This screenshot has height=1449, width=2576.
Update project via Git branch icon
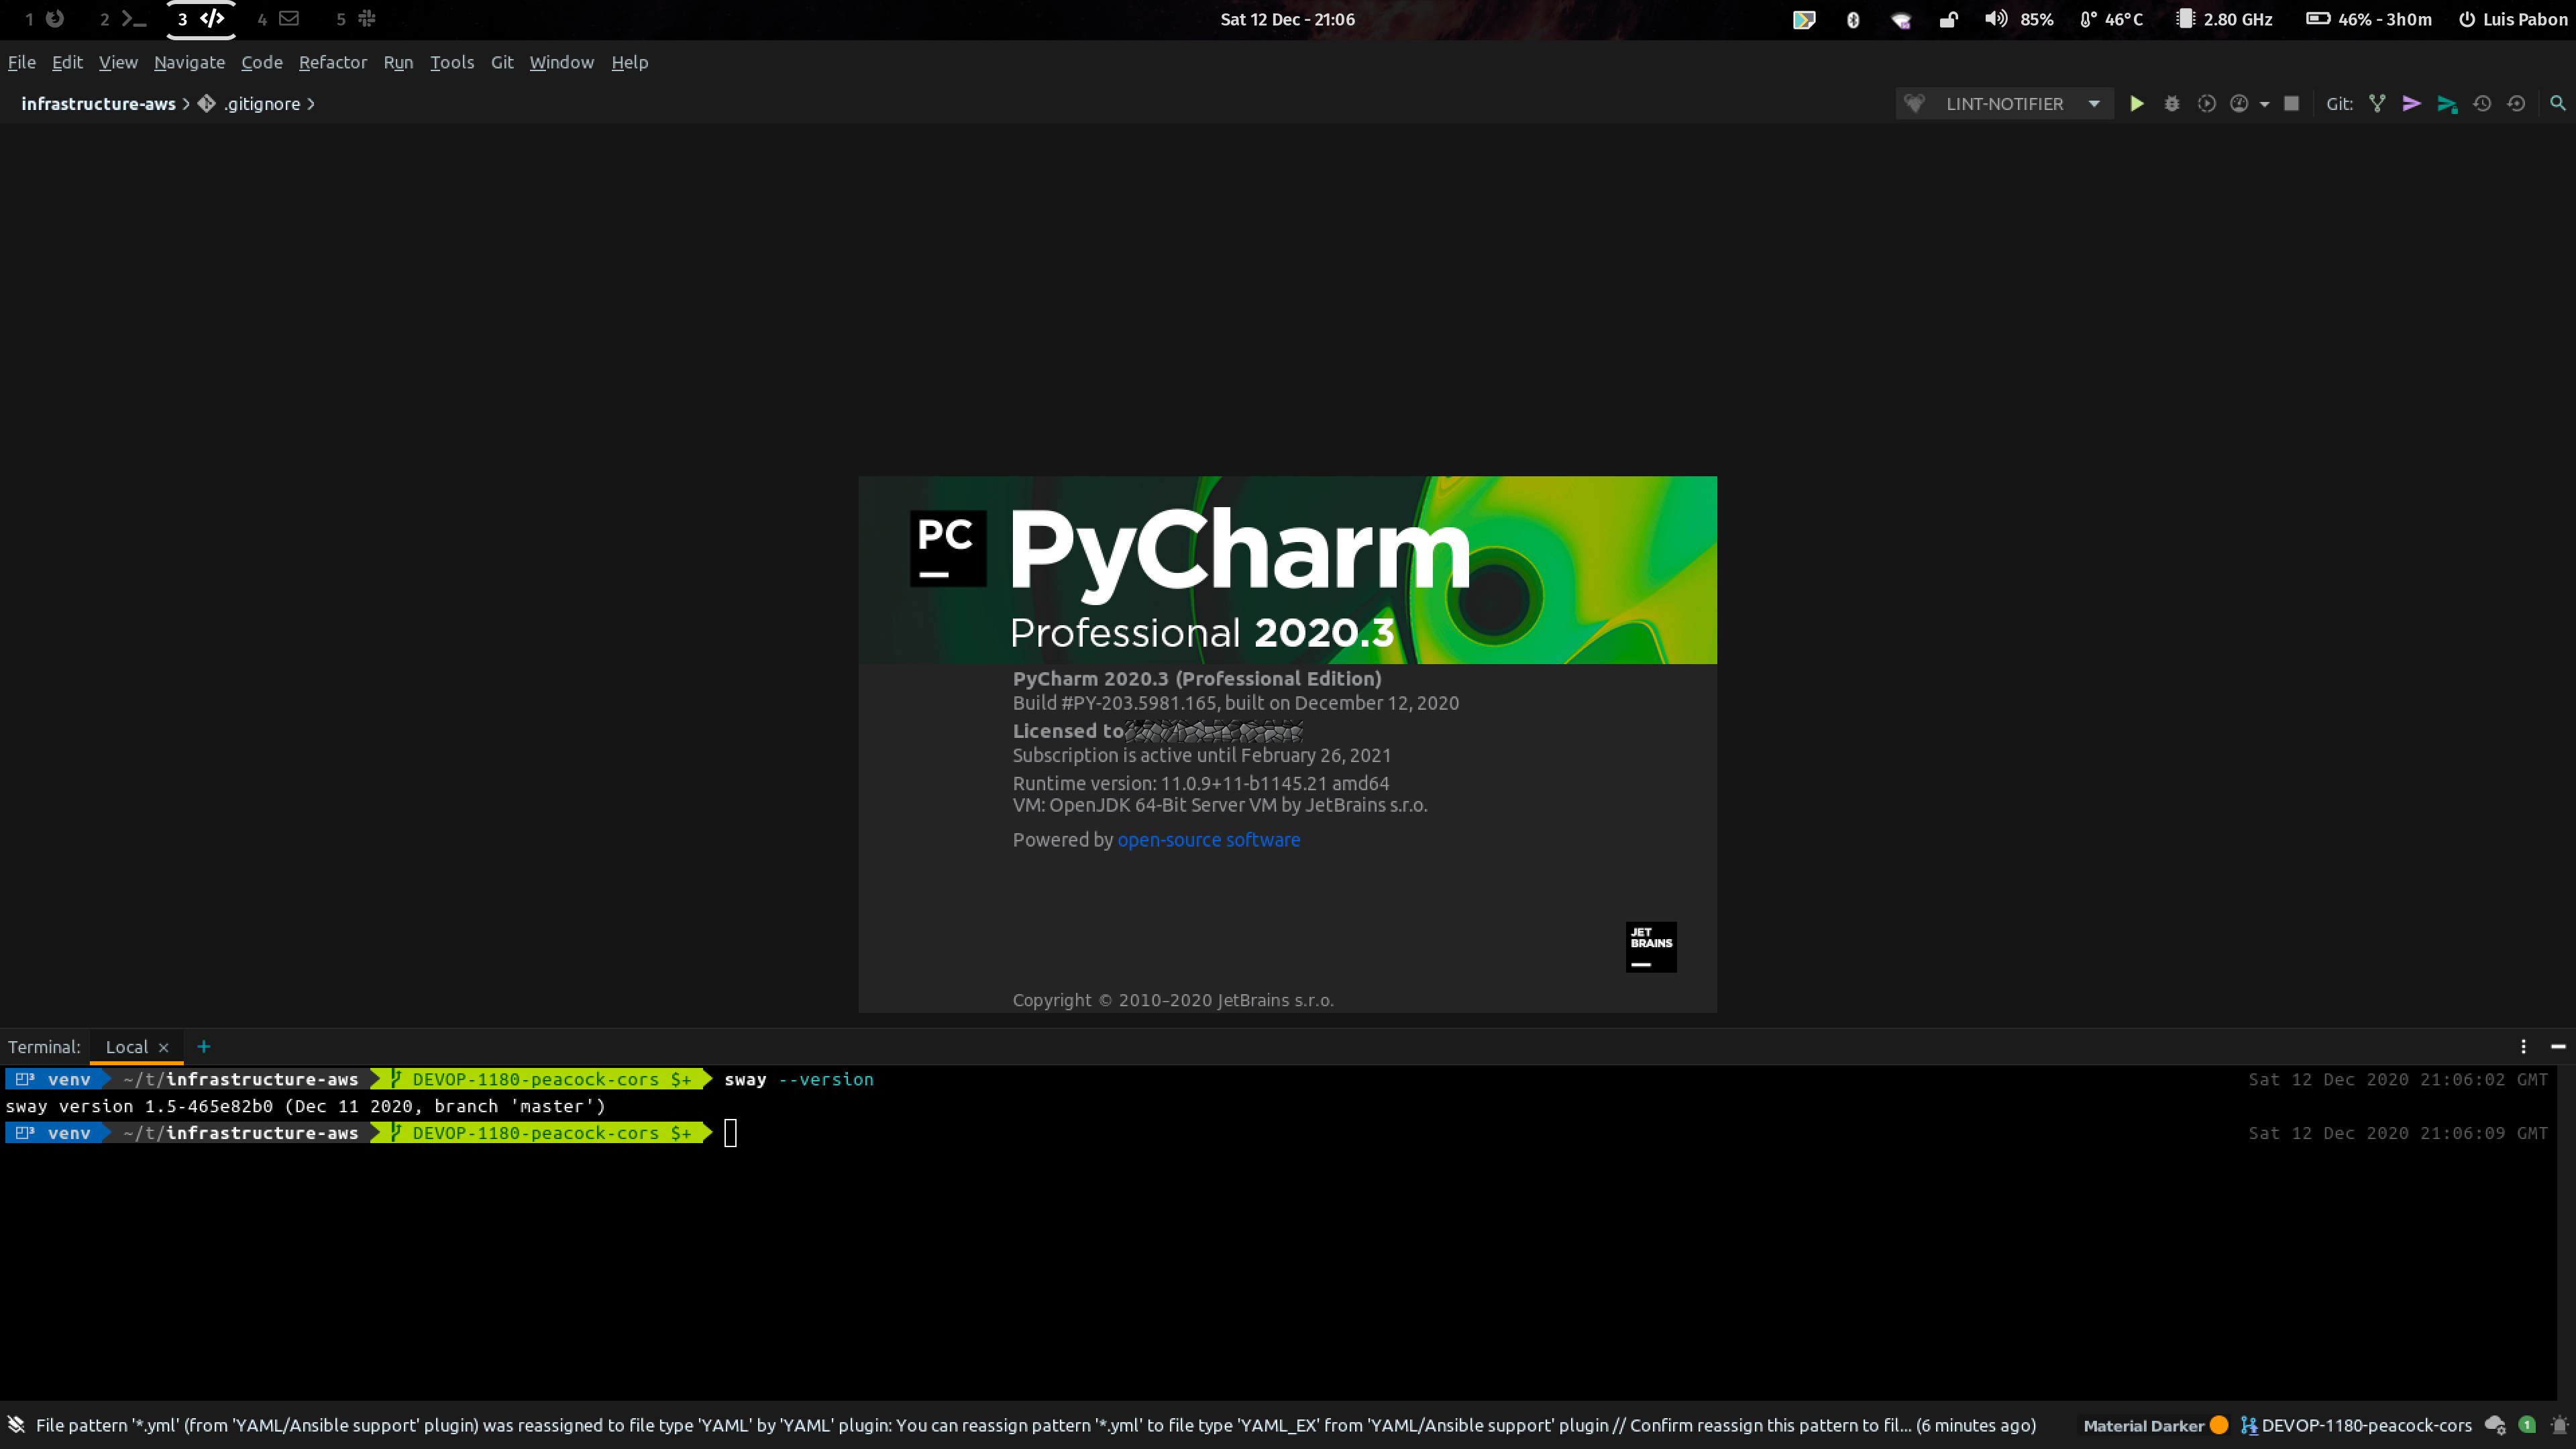click(2377, 104)
